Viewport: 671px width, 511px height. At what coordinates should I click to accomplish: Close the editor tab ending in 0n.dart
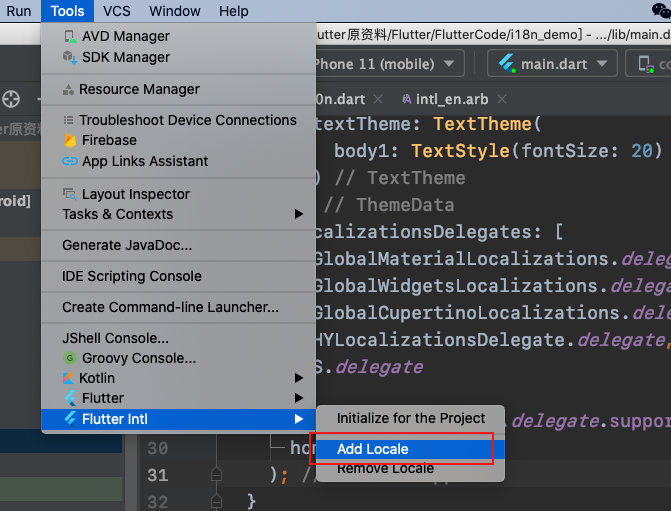377,99
